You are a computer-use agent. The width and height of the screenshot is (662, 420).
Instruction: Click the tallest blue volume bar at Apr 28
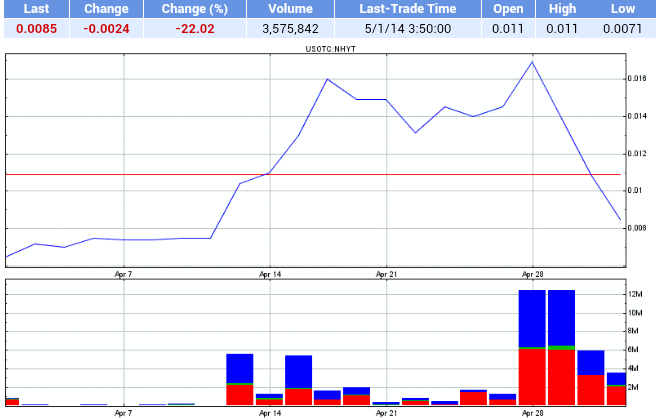(x=532, y=318)
